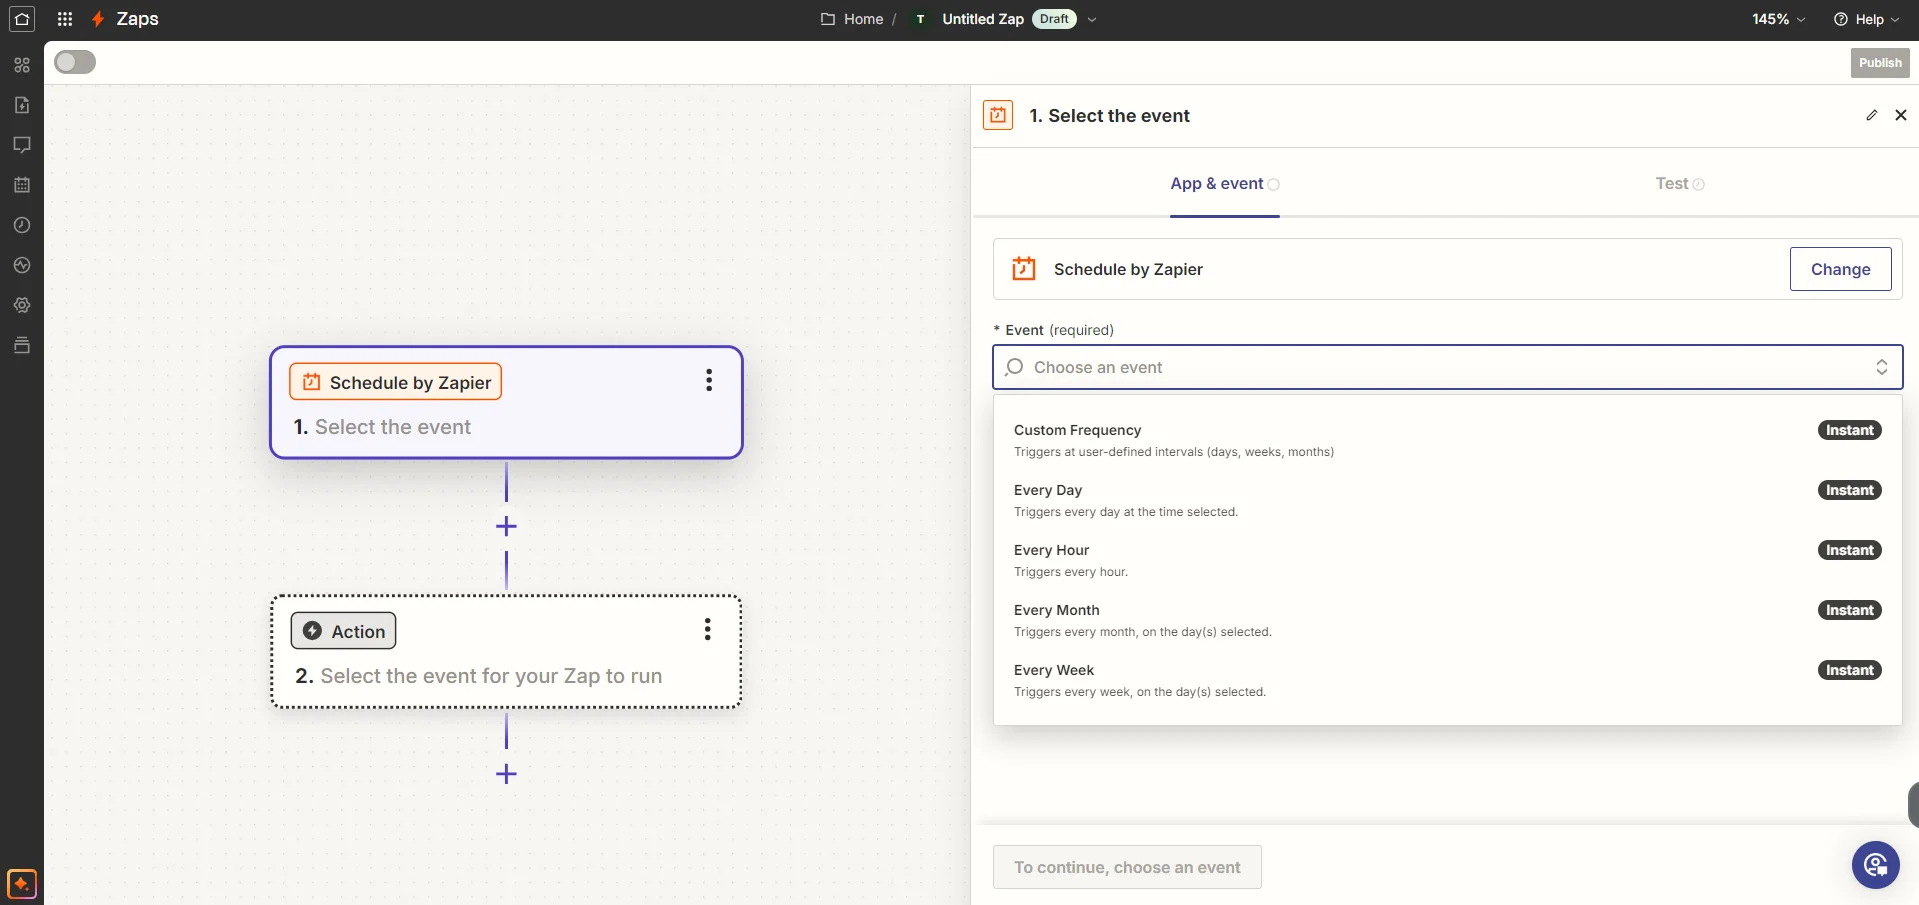Open the Zapier home icon
This screenshot has width=1919, height=905.
coord(22,19)
